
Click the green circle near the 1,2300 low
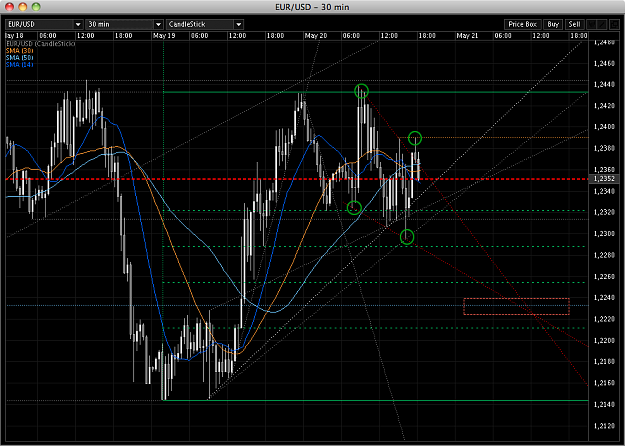(x=407, y=237)
